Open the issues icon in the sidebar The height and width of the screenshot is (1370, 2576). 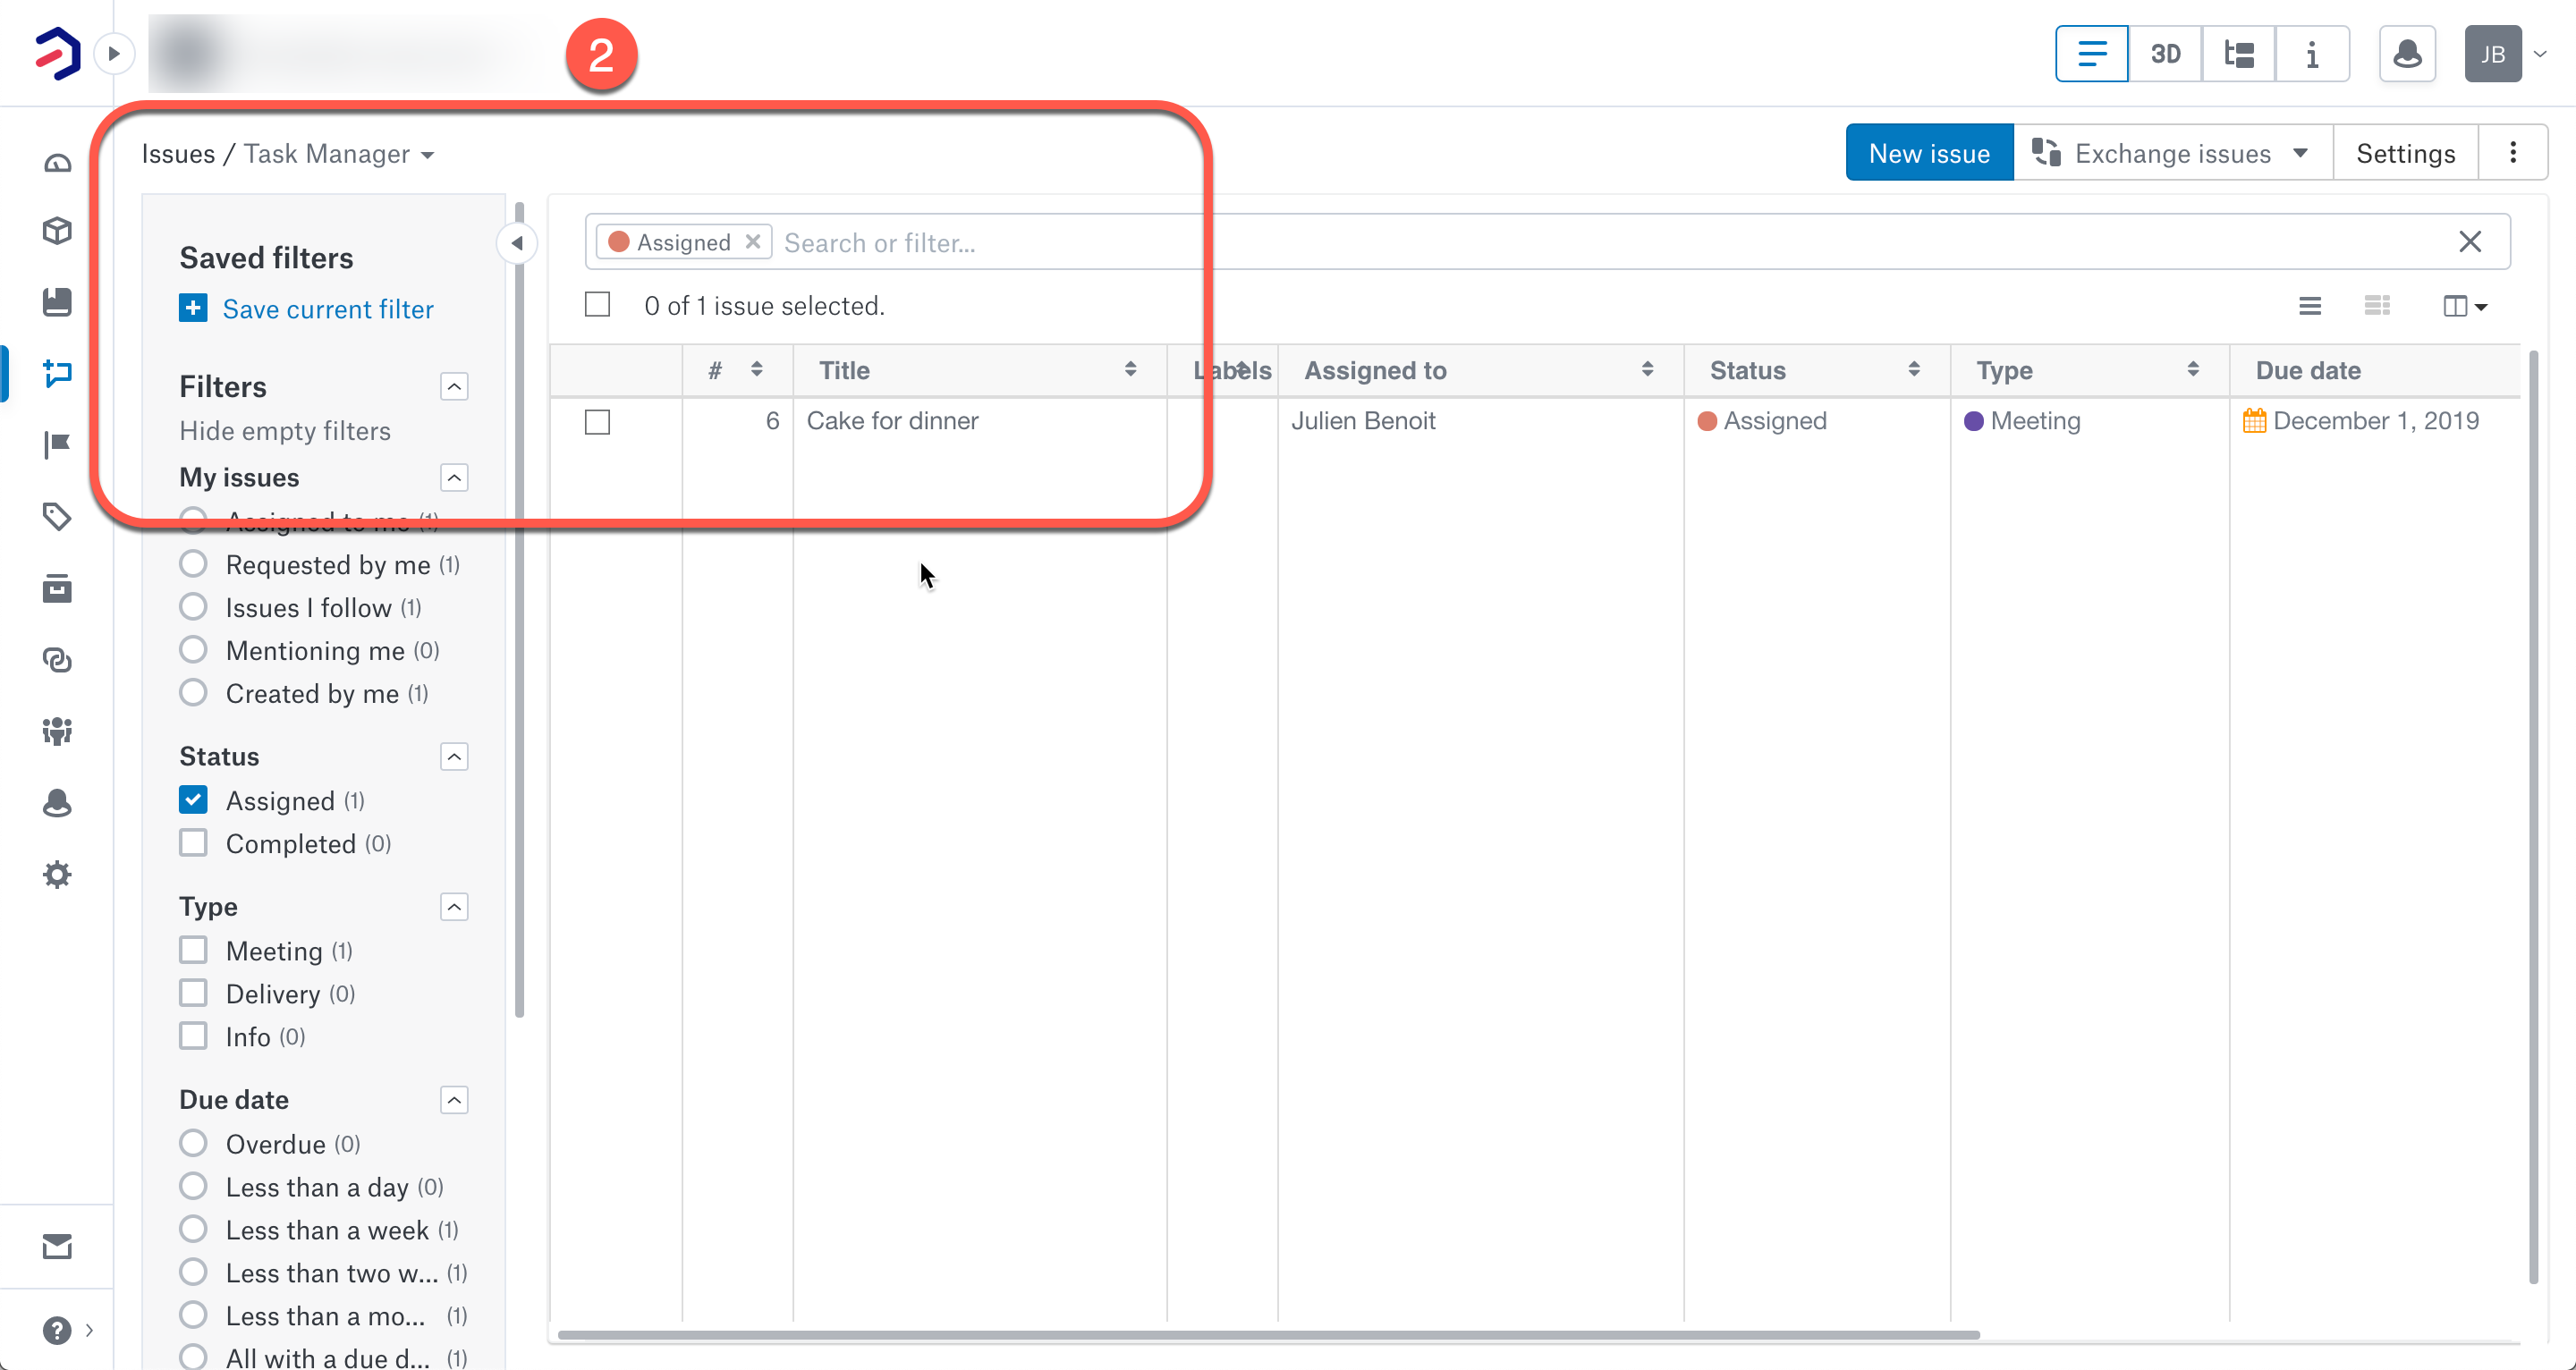(57, 373)
